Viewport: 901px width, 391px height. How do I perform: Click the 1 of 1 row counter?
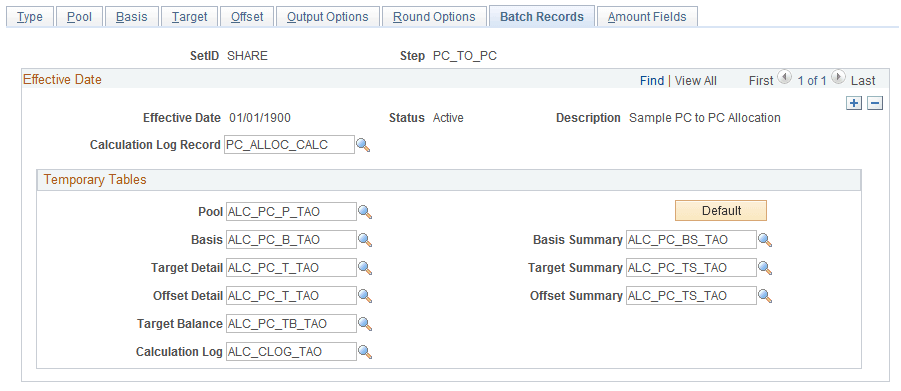pyautogui.click(x=811, y=80)
